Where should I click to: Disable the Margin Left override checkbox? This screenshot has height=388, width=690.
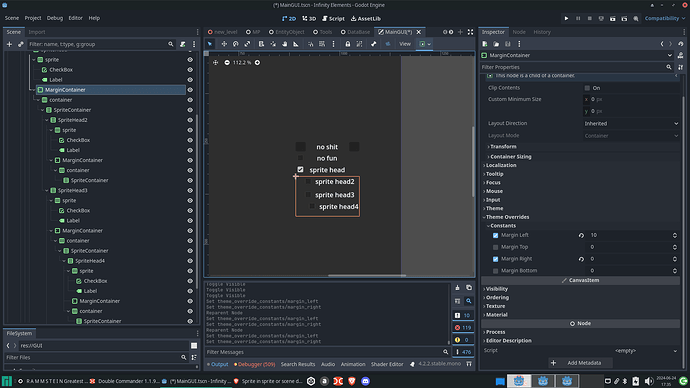tap(495, 235)
